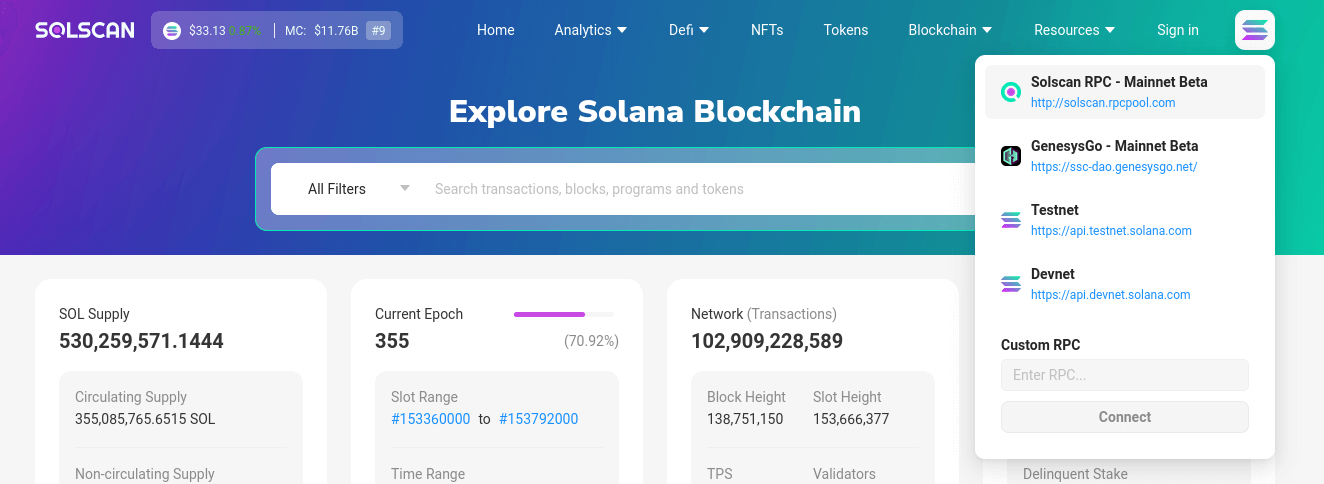The height and width of the screenshot is (484, 1324).
Task: Open the Solana network selector icon
Action: [1255, 30]
